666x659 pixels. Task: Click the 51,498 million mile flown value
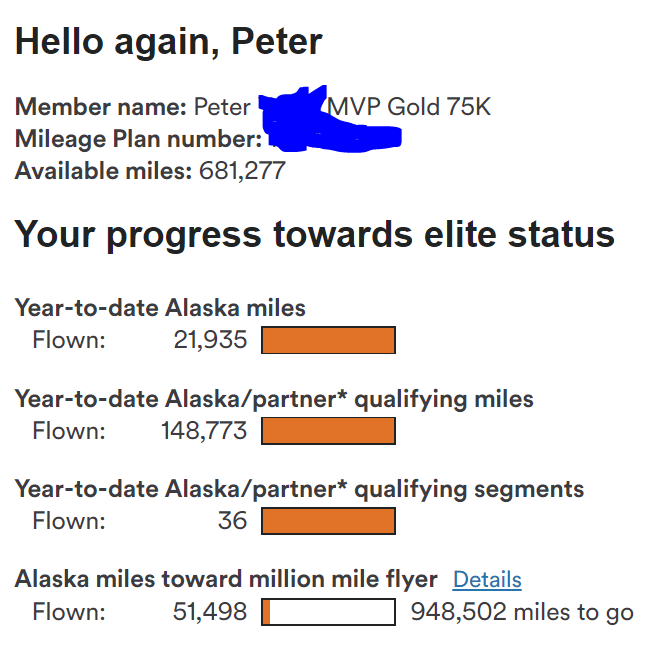tap(210, 612)
